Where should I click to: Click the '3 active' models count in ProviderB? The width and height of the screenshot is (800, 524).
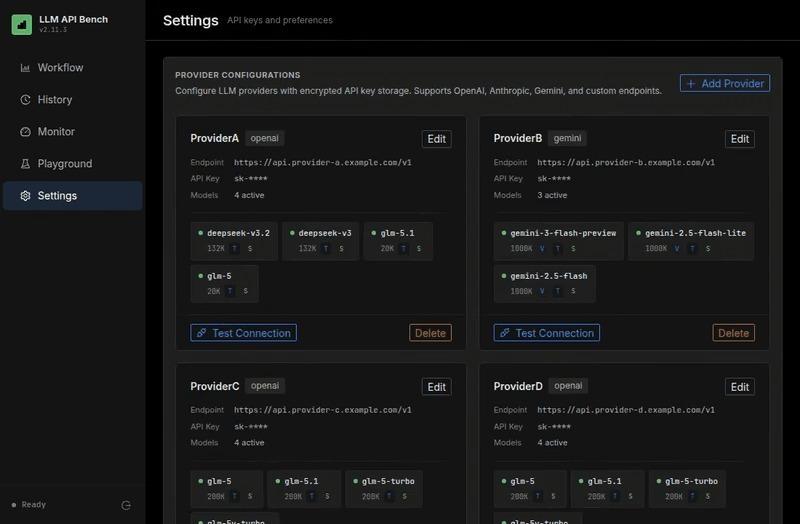click(552, 195)
